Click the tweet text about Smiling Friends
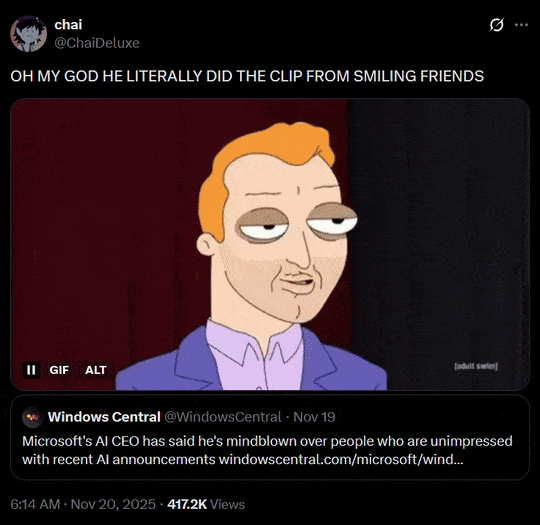This screenshot has height=525, width=540. [247, 76]
